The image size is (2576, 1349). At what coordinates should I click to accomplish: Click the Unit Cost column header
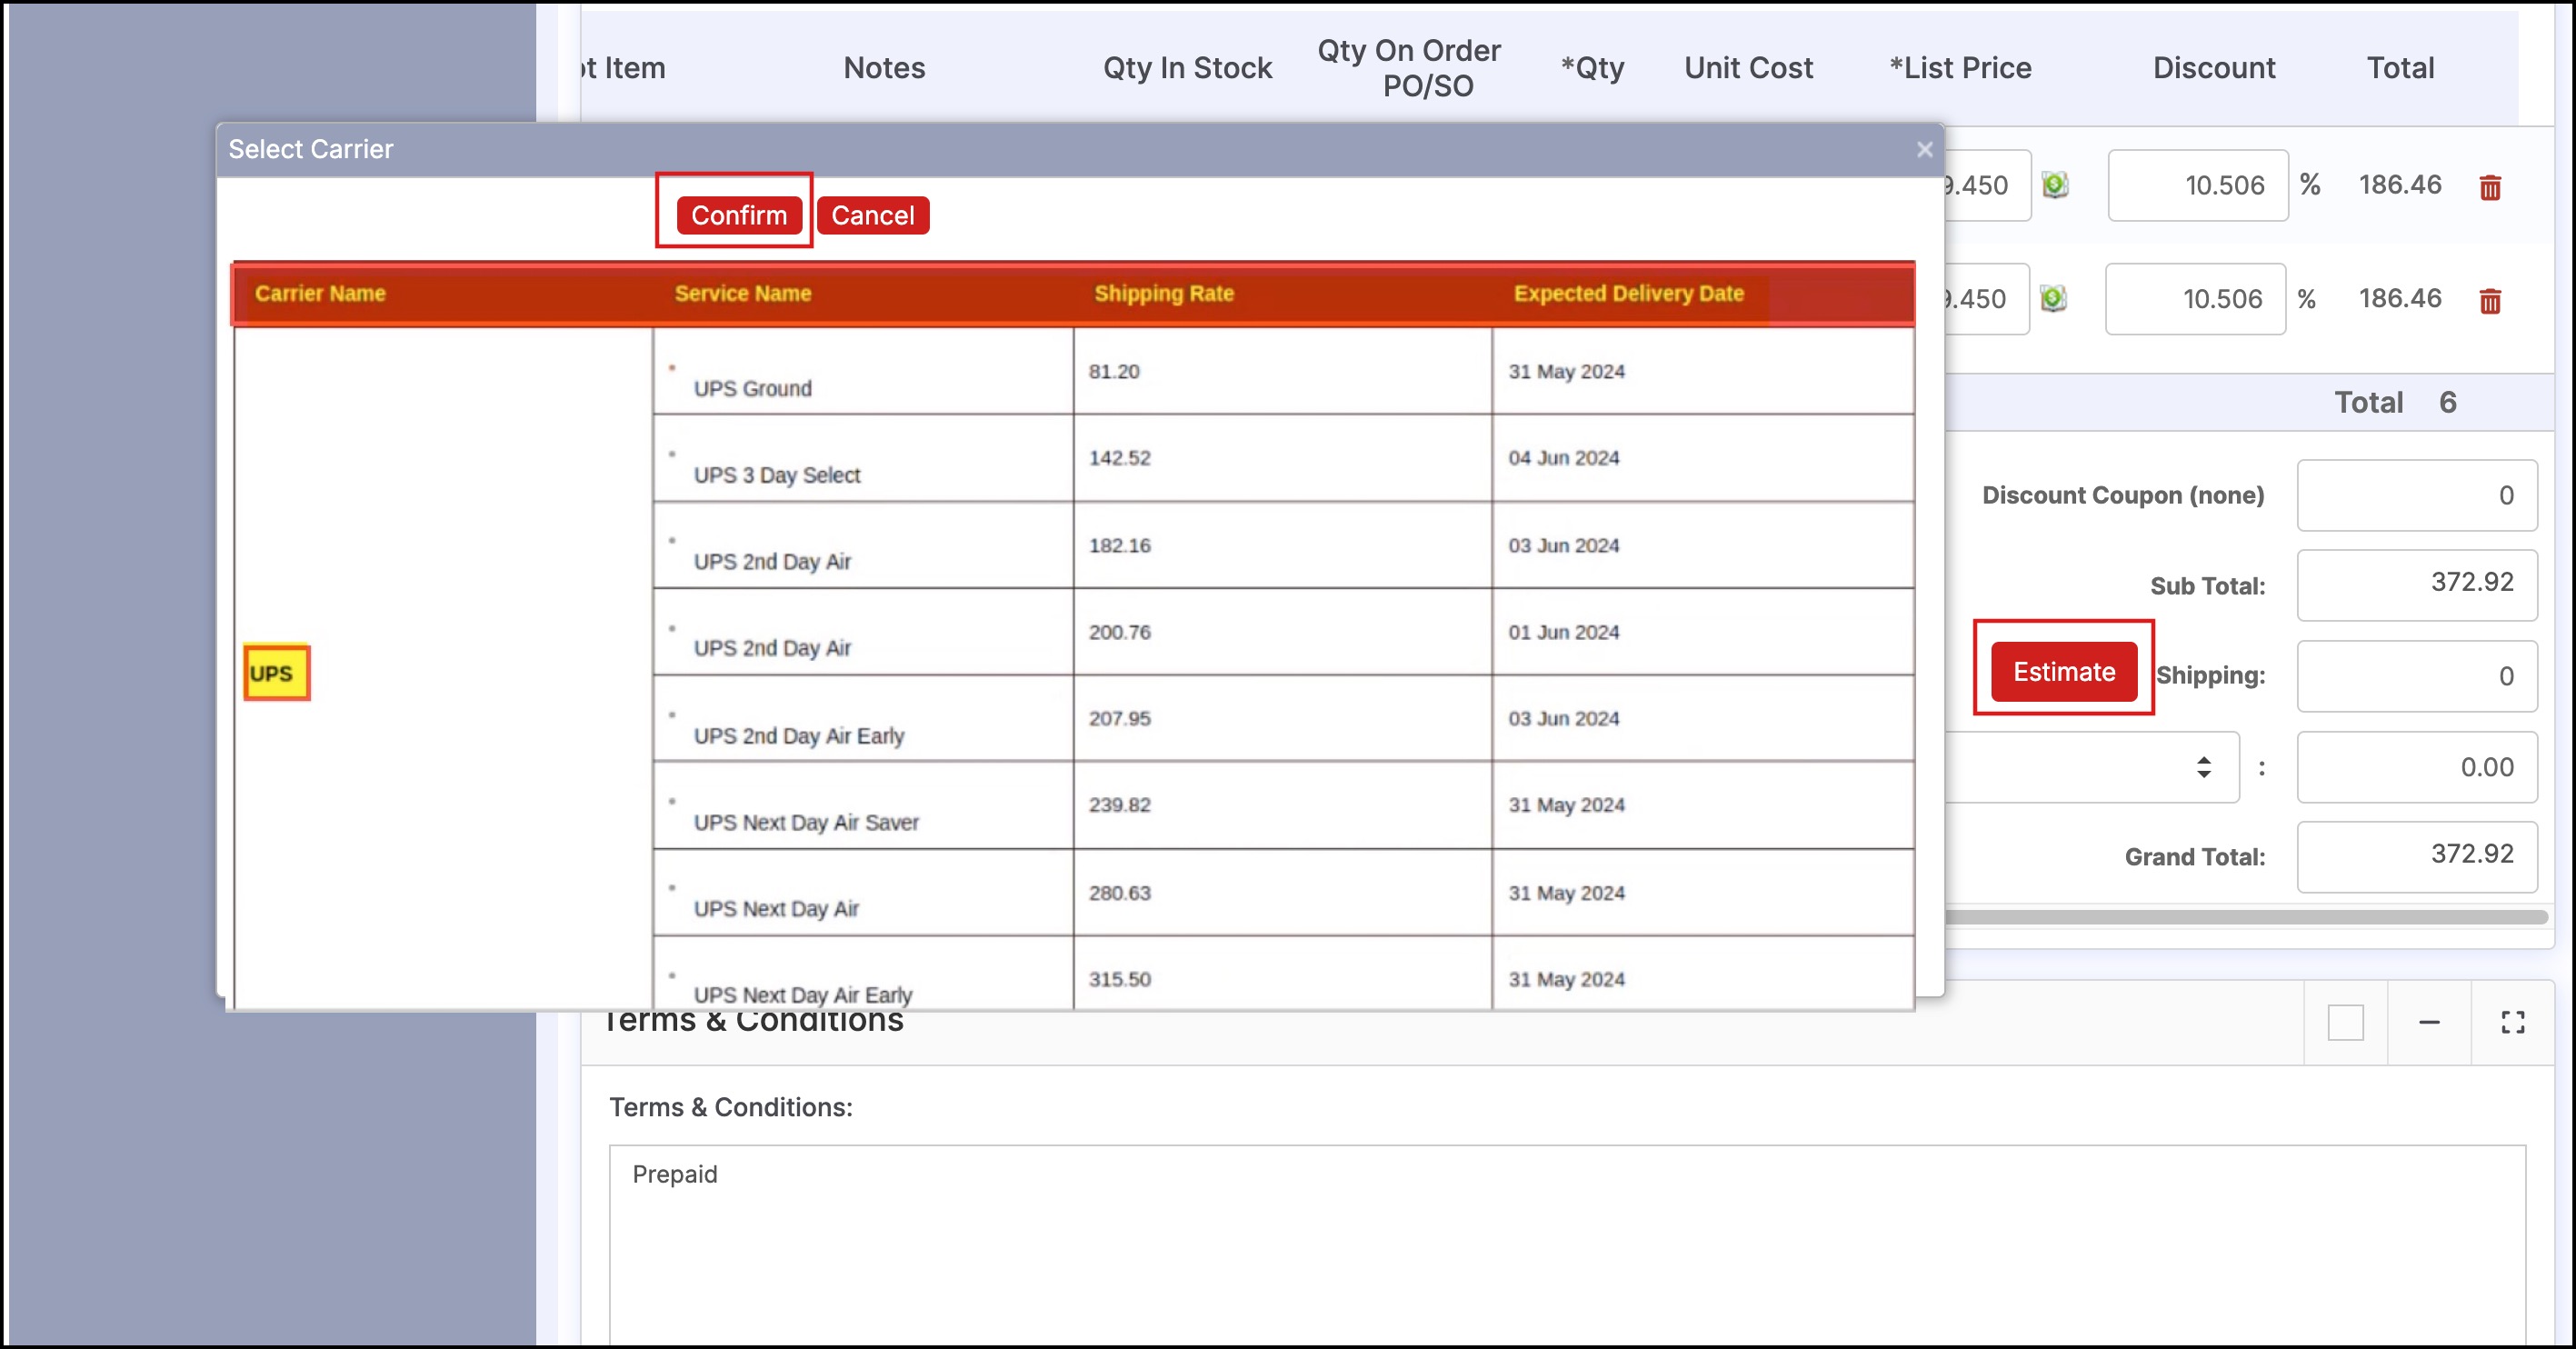[1748, 68]
